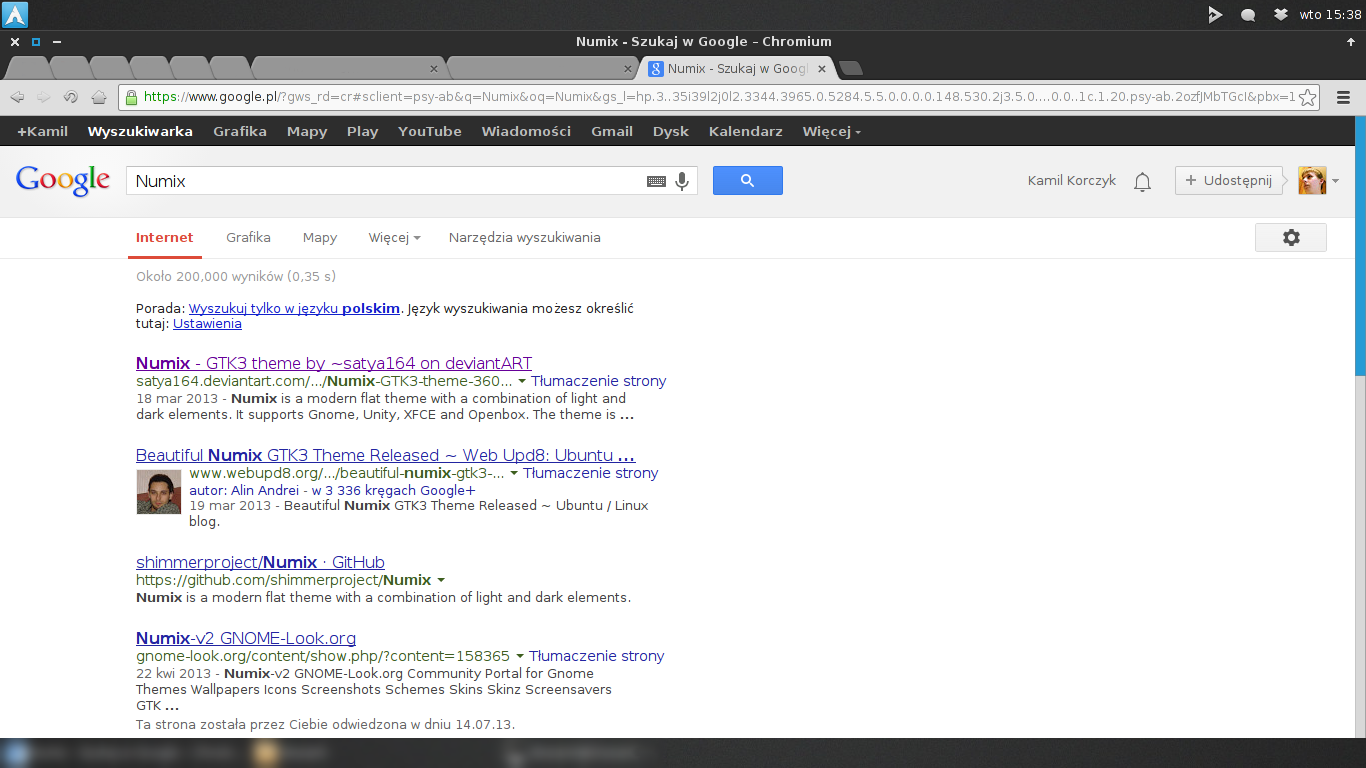Select the Numix - Szukaj w Google tab
Screen dimensions: 1366x768
click(x=738, y=69)
